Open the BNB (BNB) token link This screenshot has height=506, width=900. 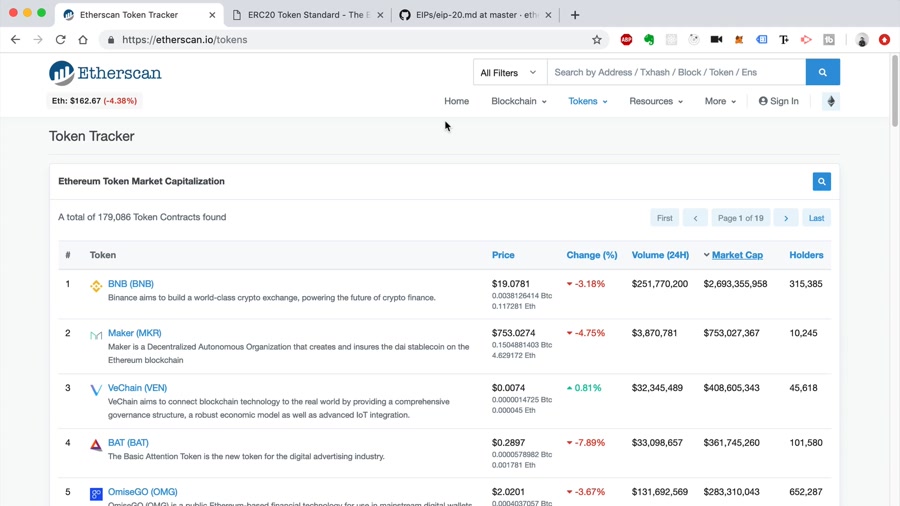[131, 284]
